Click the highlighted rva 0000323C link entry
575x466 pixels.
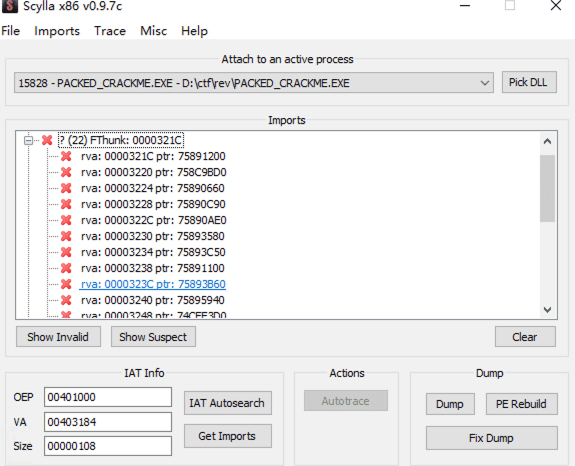153,284
